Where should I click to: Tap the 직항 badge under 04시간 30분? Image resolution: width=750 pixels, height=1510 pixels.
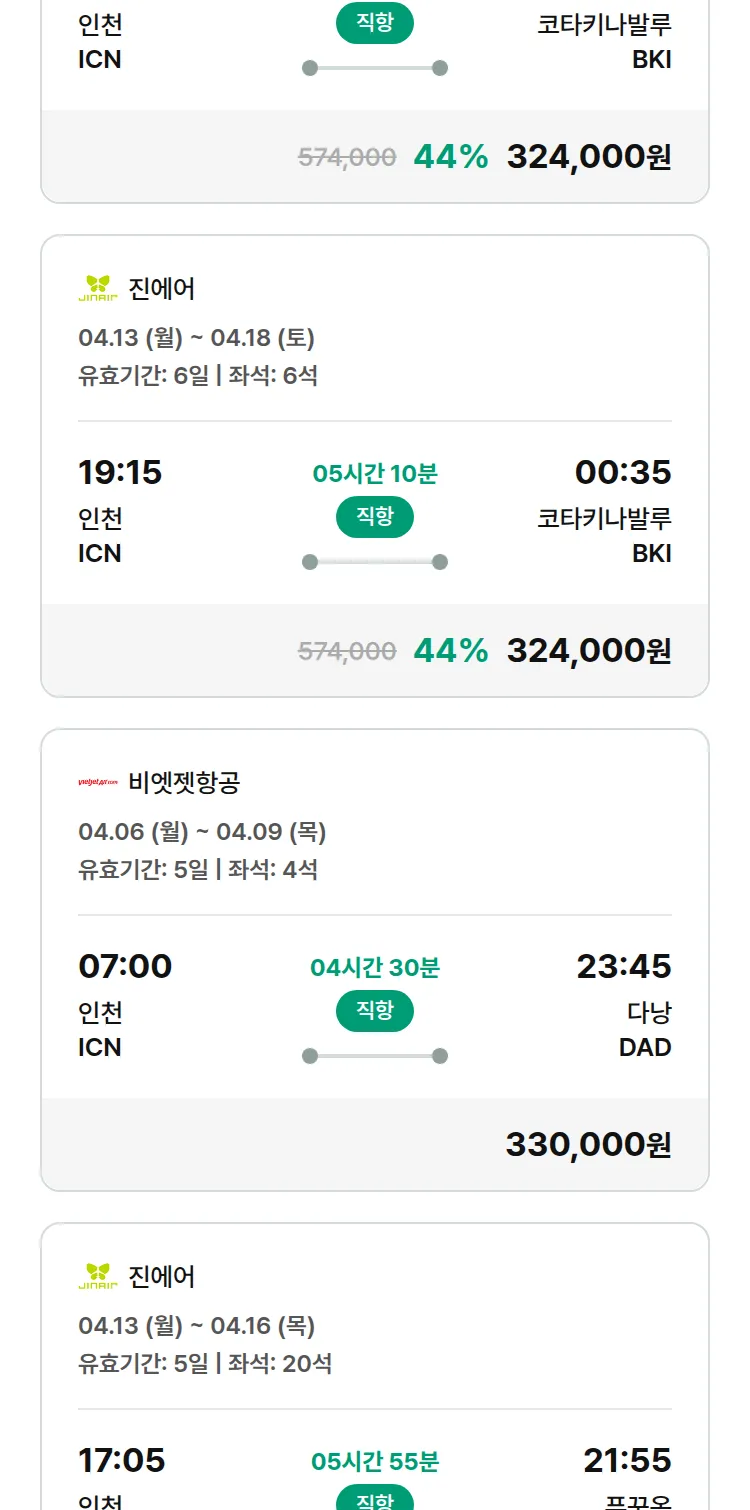(x=375, y=1011)
